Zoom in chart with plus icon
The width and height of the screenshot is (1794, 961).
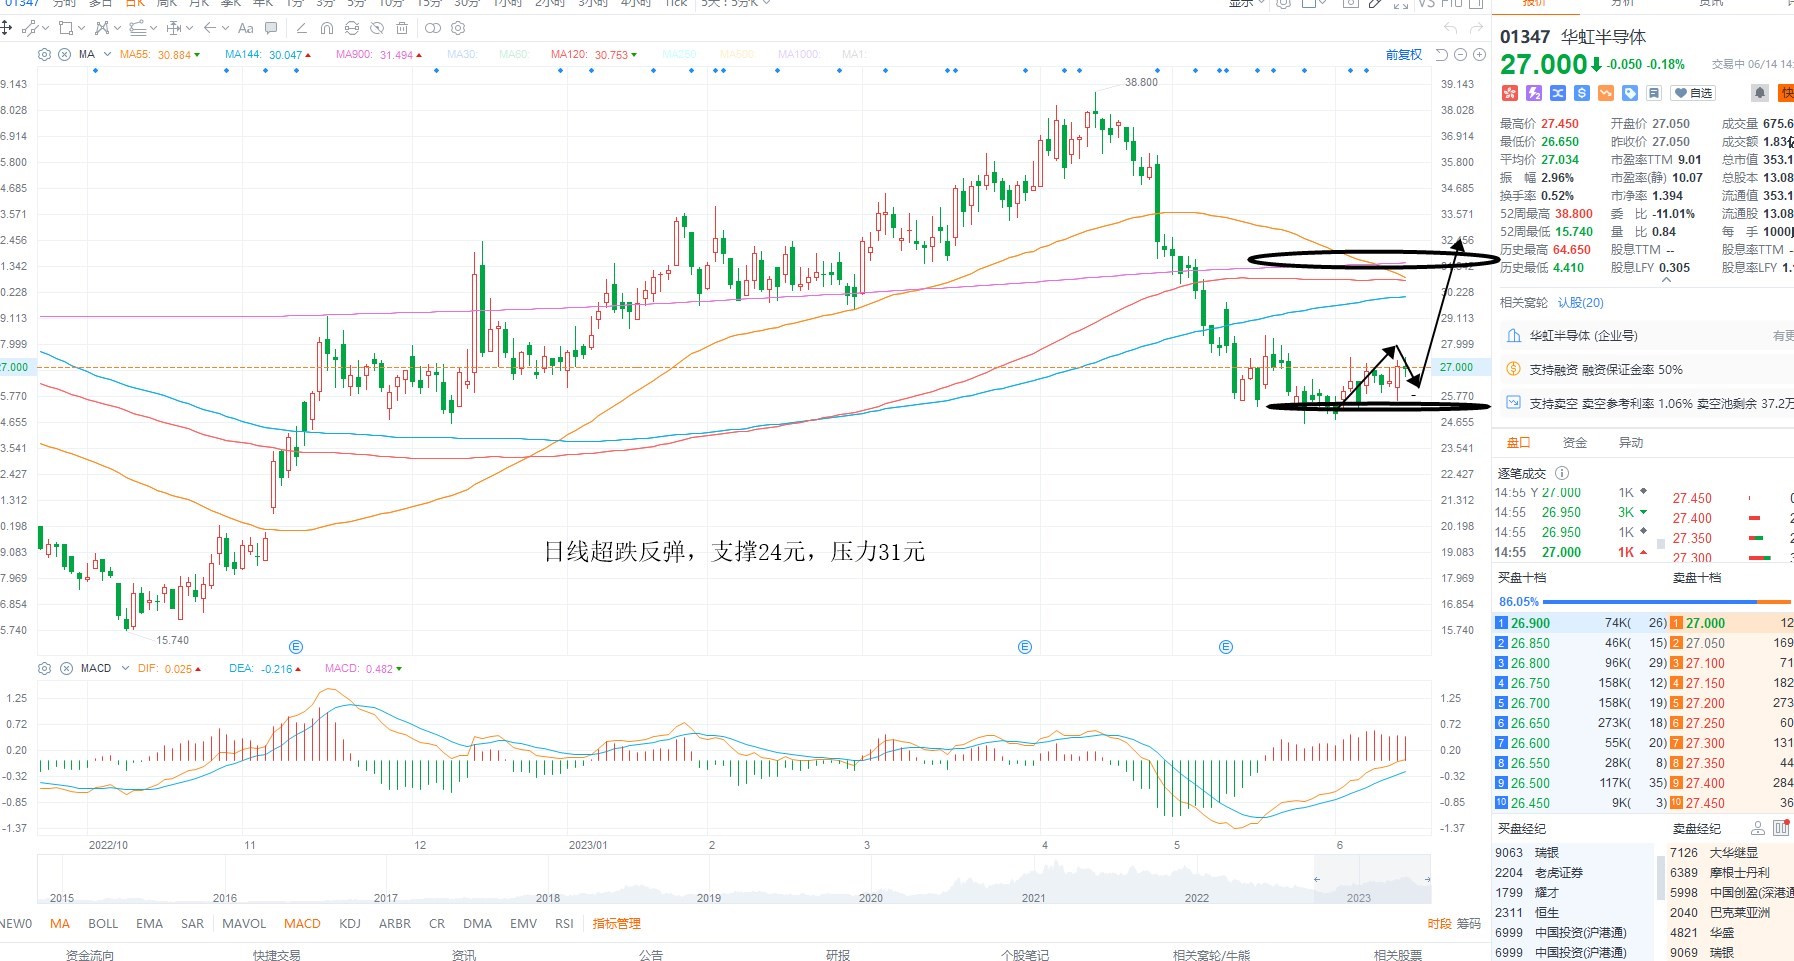pyautogui.click(x=1479, y=55)
